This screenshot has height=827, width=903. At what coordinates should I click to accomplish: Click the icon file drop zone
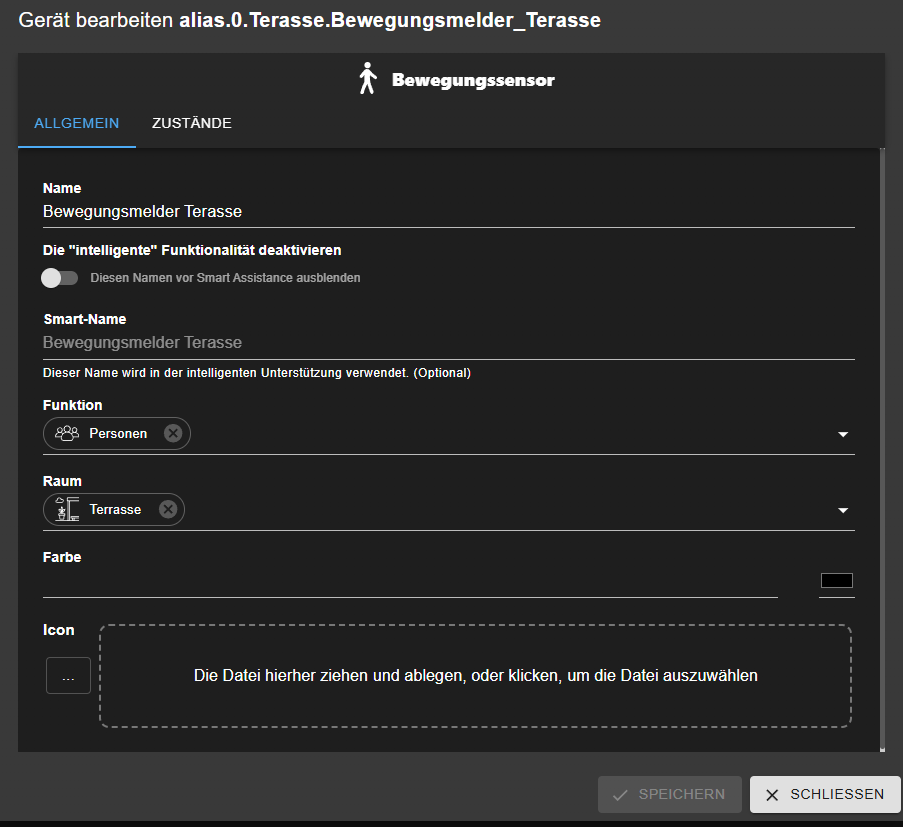pyautogui.click(x=476, y=676)
